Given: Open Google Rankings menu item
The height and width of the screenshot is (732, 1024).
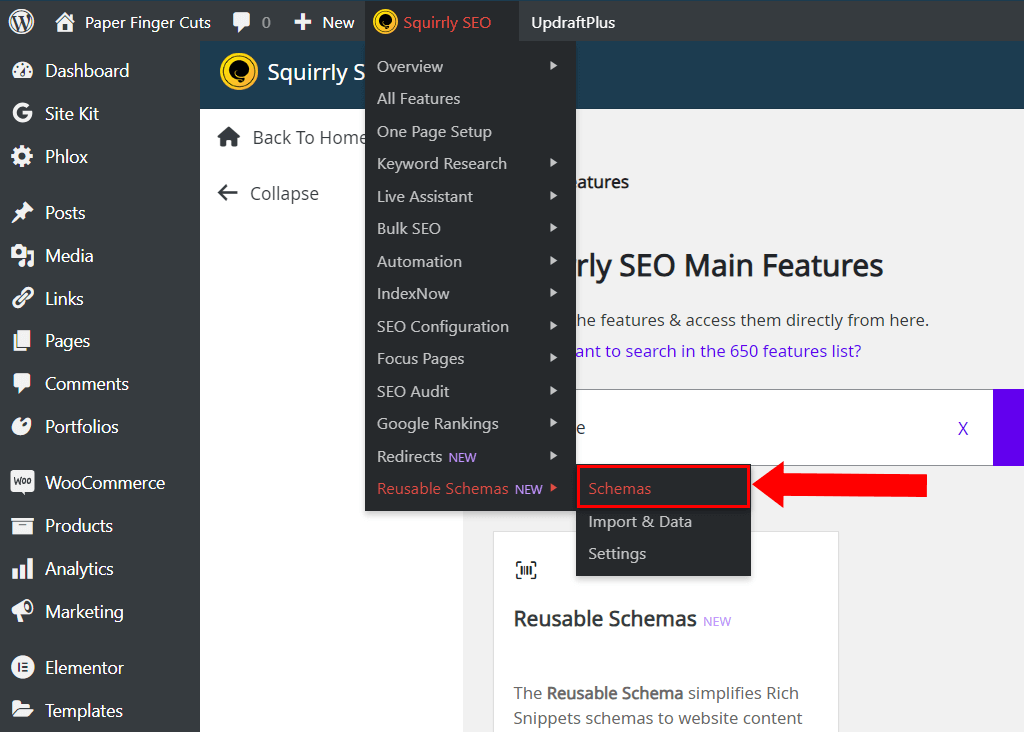Looking at the screenshot, I should (470, 424).
